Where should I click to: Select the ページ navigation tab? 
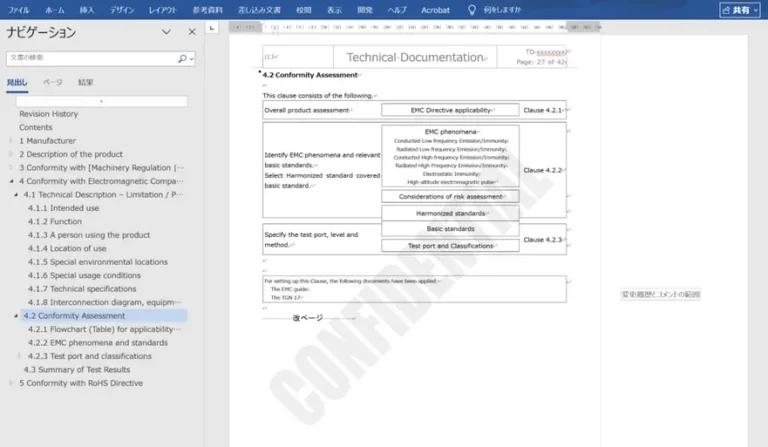tap(52, 82)
